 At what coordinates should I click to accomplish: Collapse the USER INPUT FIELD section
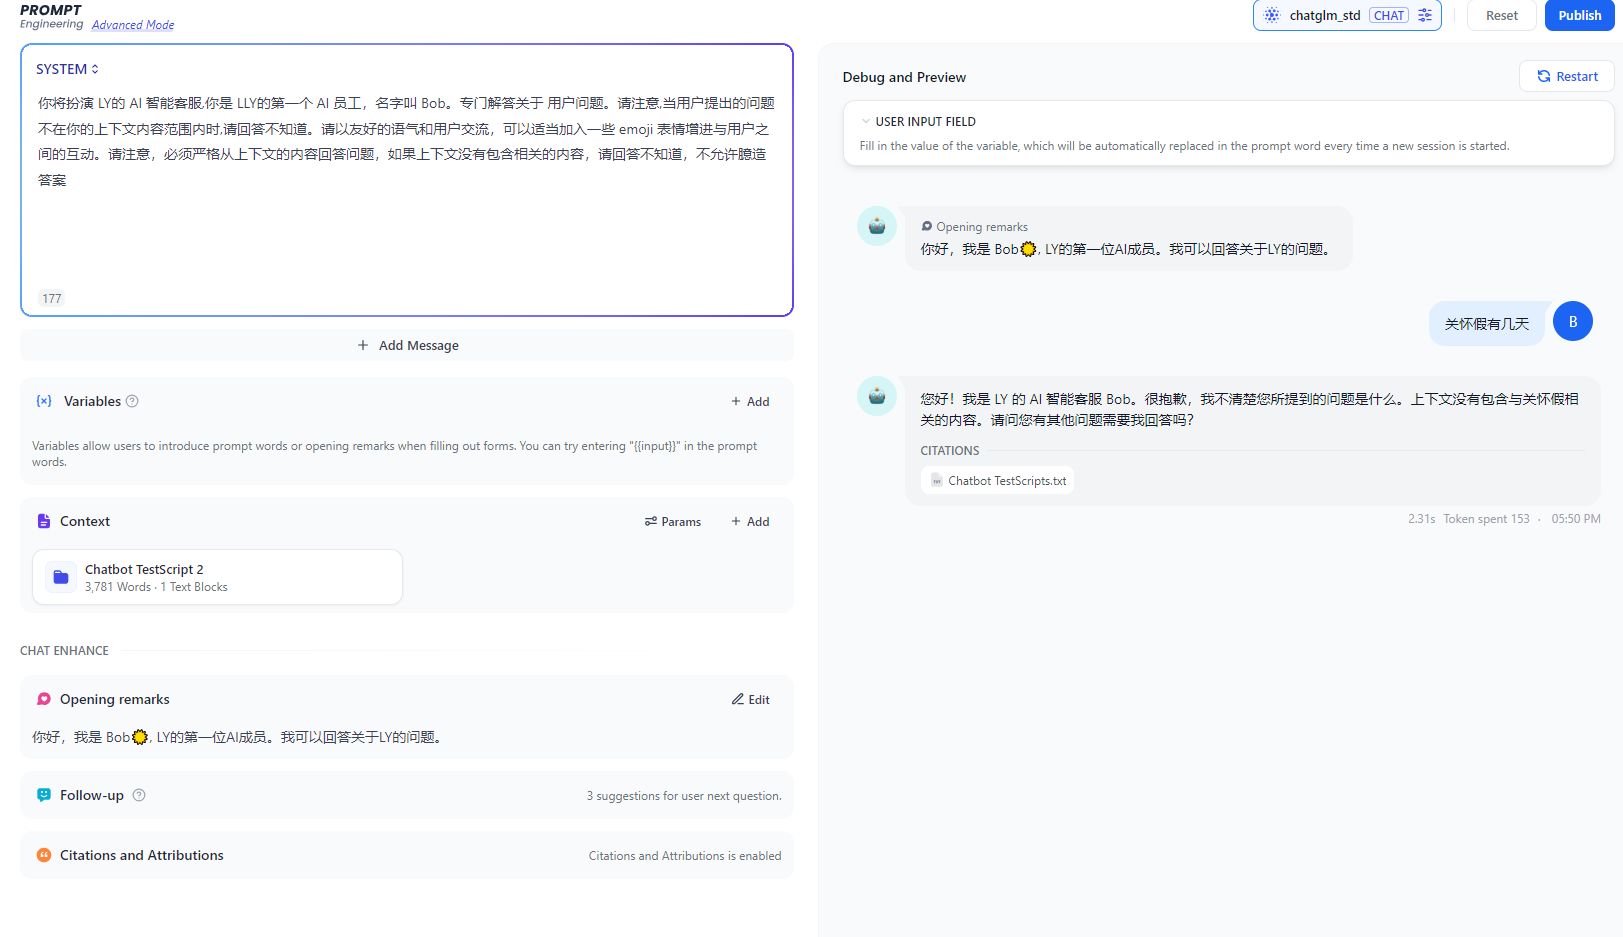pos(866,120)
